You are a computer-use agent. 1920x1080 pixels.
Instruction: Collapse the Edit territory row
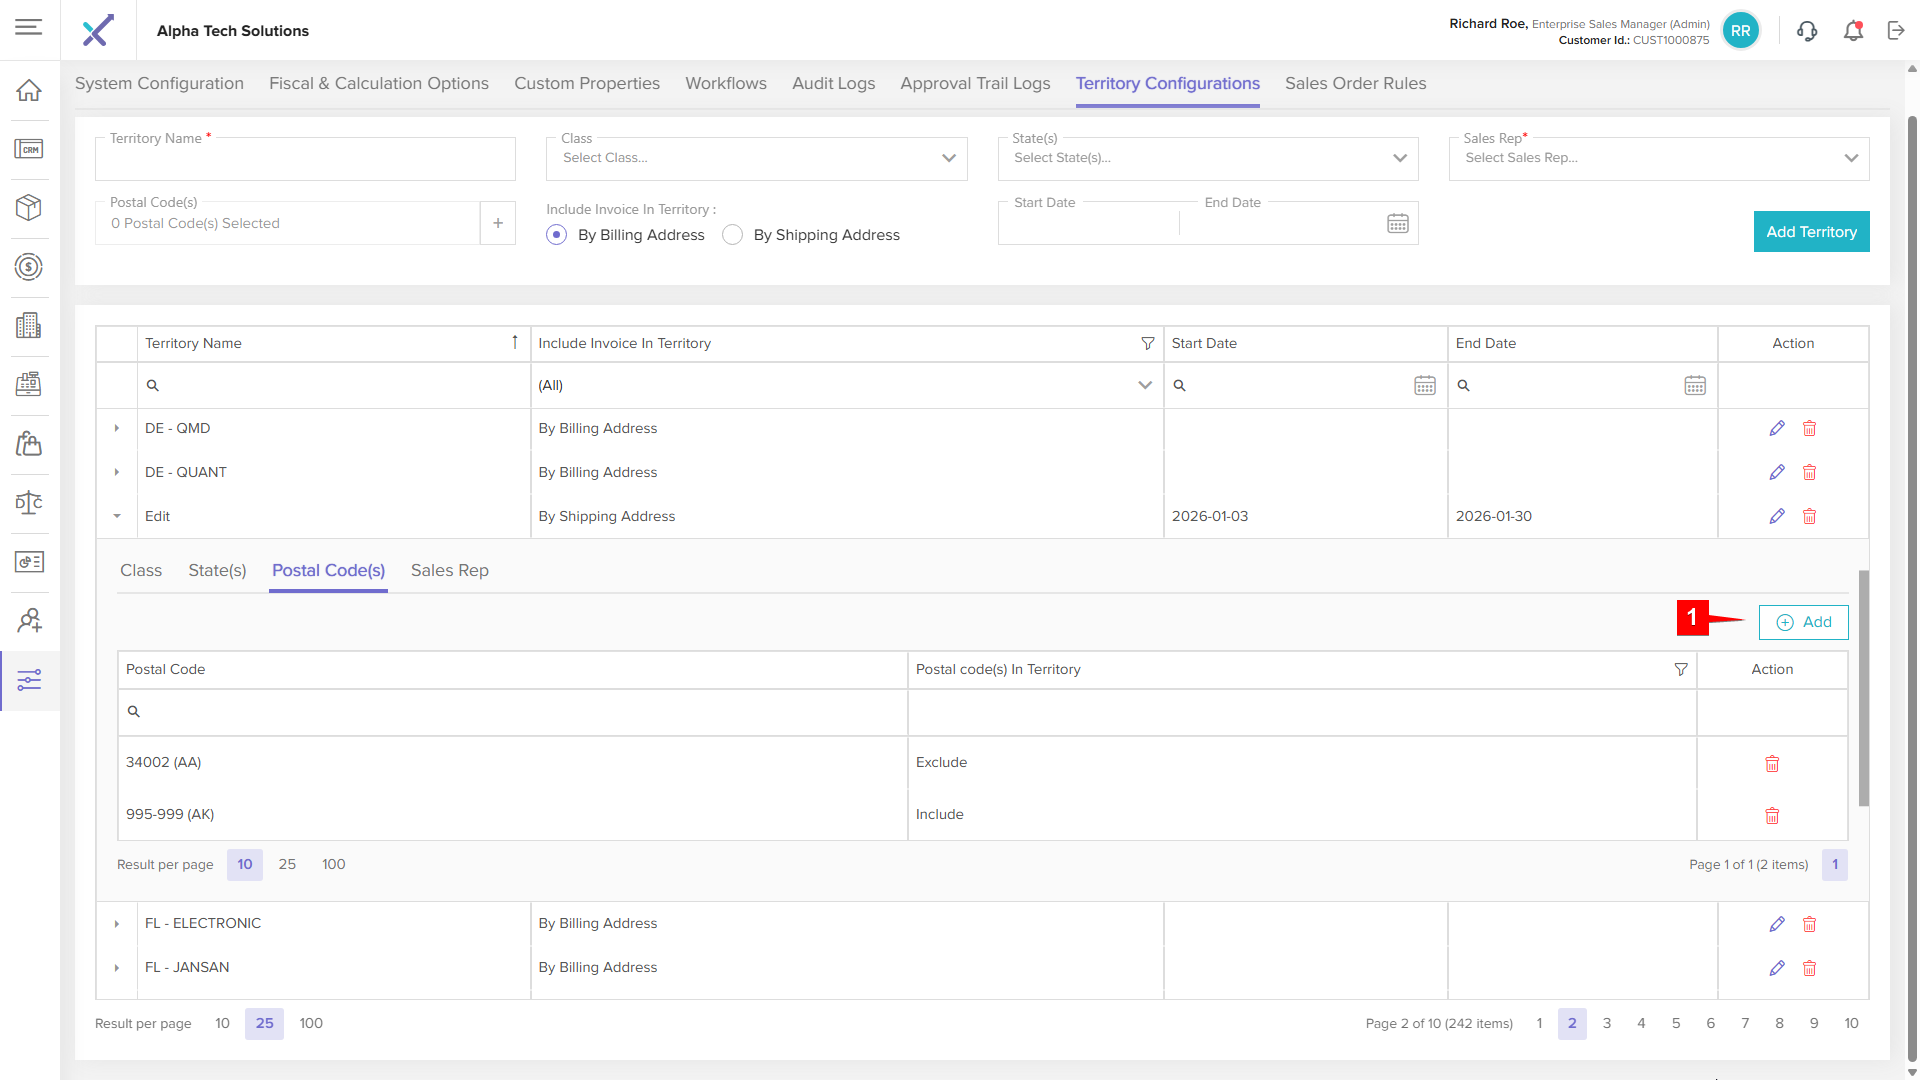click(117, 516)
